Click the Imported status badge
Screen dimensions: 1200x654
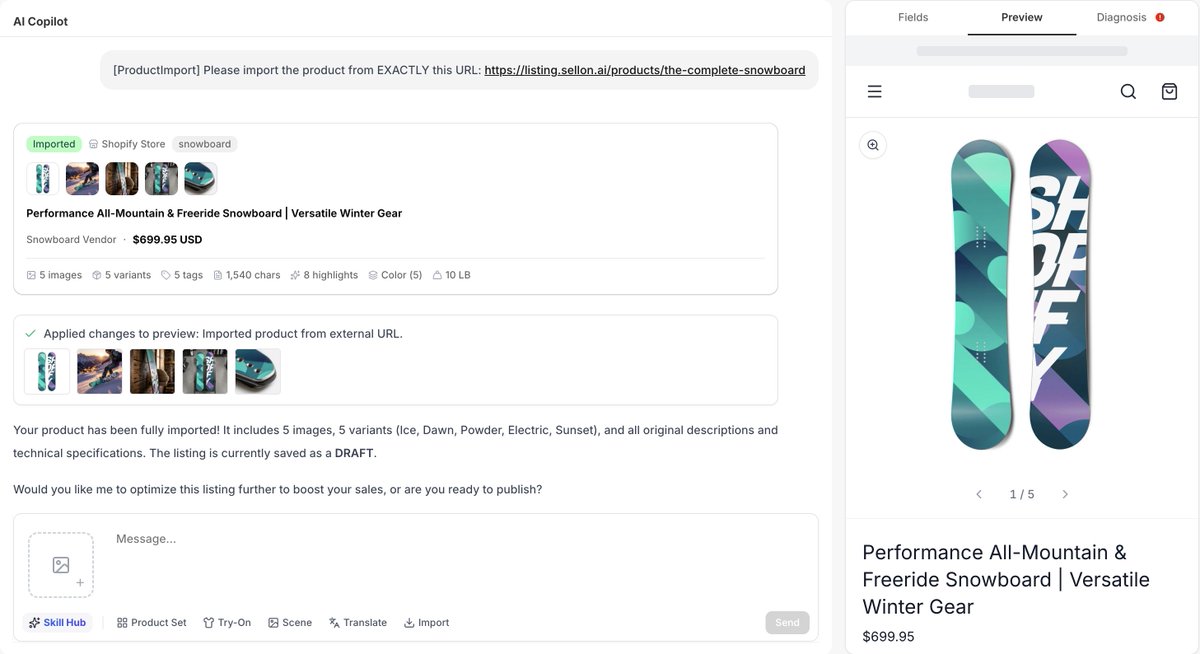coord(54,144)
